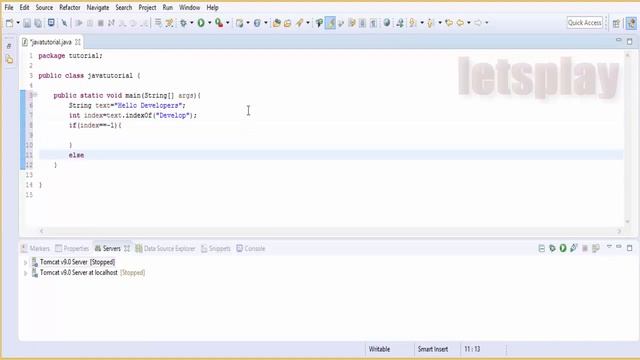Image resolution: width=640 pixels, height=360 pixels.
Task: Toggle Show Whitespace Characters icon
Action: 373,23
